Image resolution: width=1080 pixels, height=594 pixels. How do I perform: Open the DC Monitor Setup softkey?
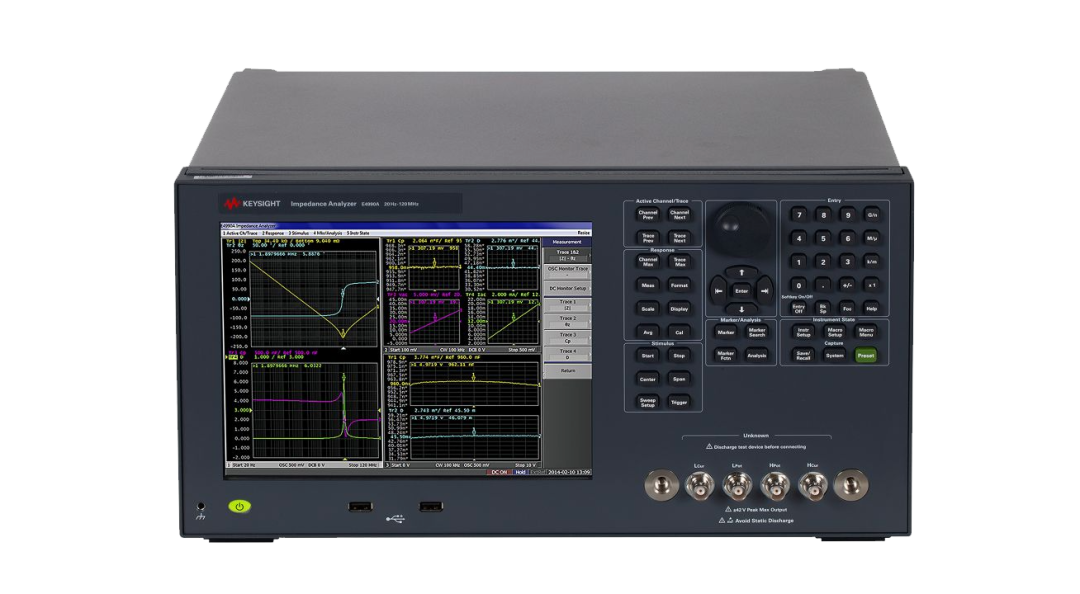click(567, 287)
